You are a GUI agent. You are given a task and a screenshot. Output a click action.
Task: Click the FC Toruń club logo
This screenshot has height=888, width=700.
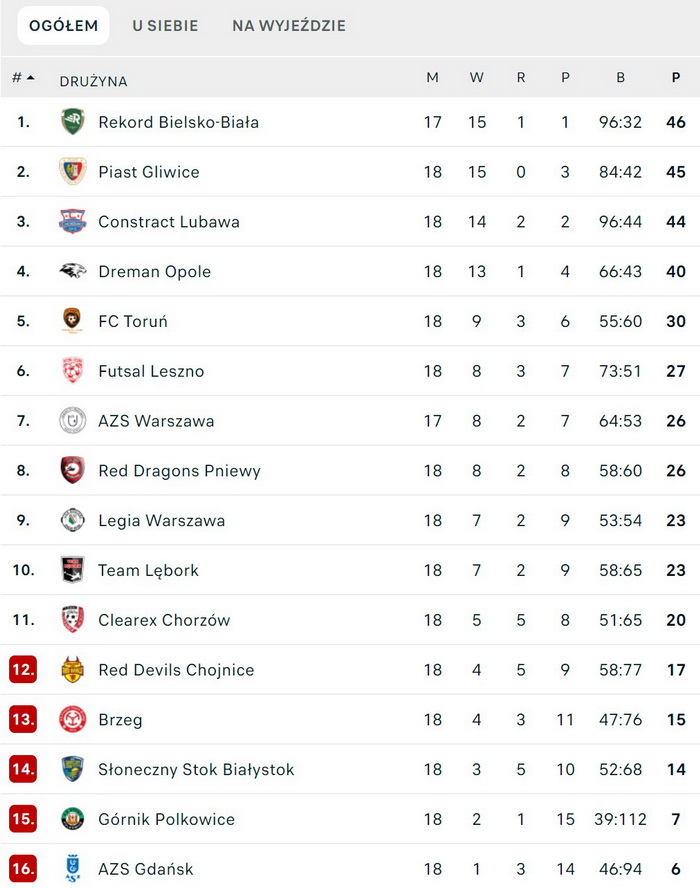[x=72, y=321]
